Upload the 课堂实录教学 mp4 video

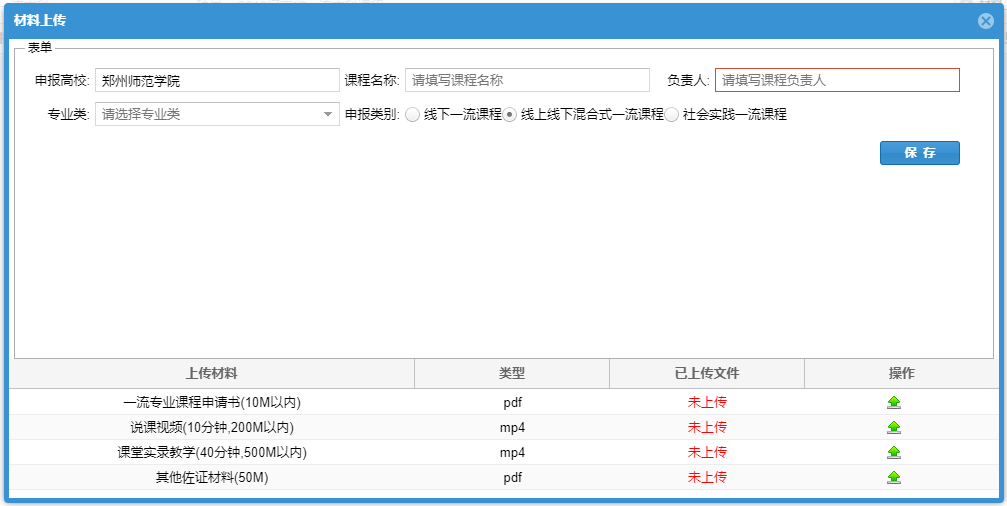pyautogui.click(x=893, y=453)
